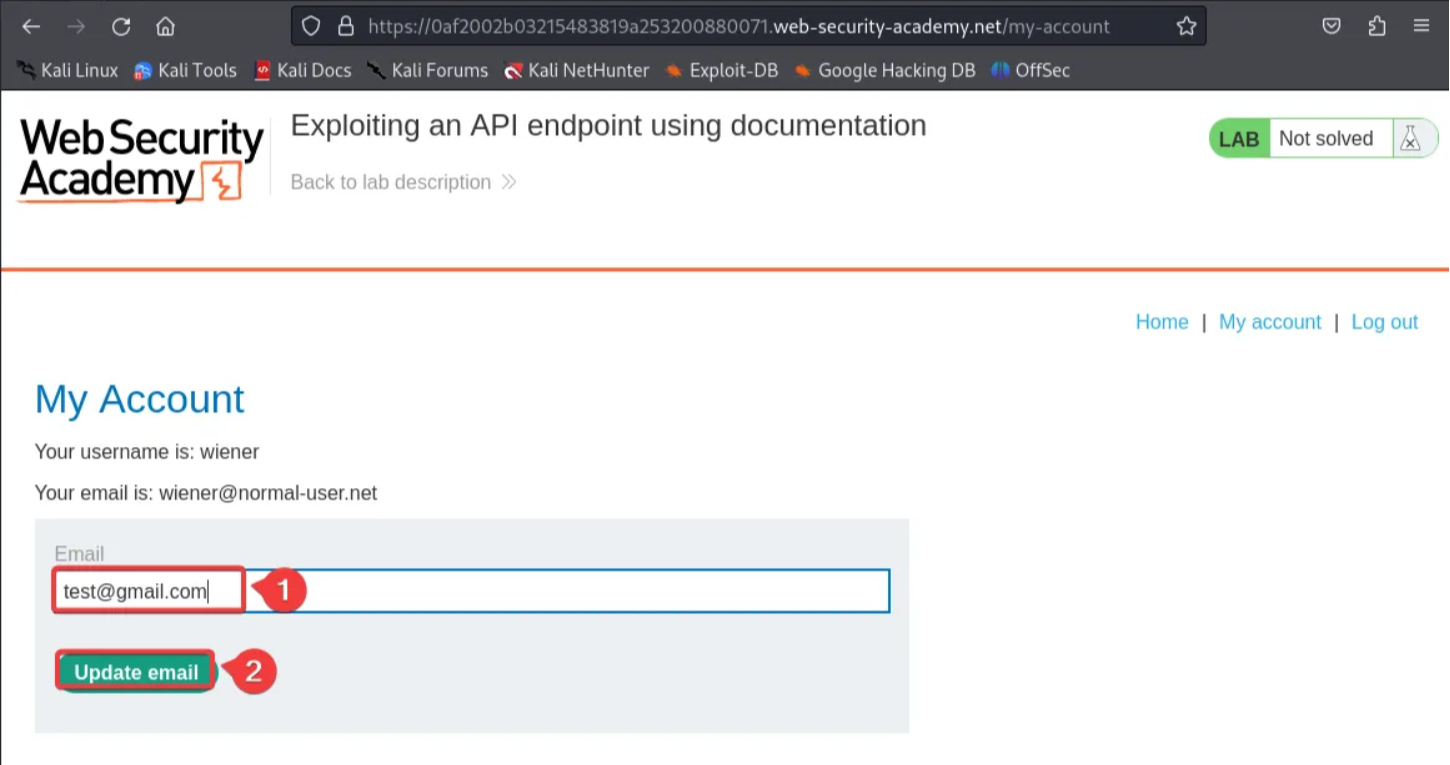This screenshot has height=765, width=1450.
Task: Open the My account link
Action: 1270,322
